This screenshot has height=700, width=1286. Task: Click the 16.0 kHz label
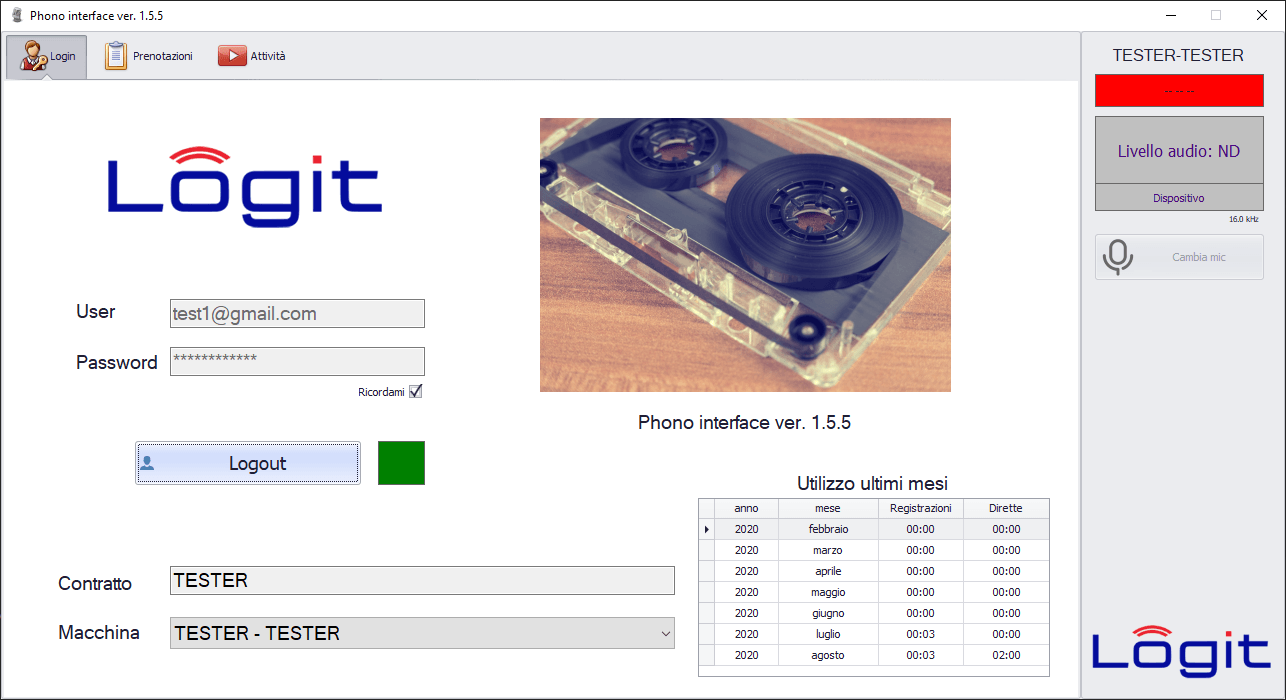click(x=1244, y=219)
